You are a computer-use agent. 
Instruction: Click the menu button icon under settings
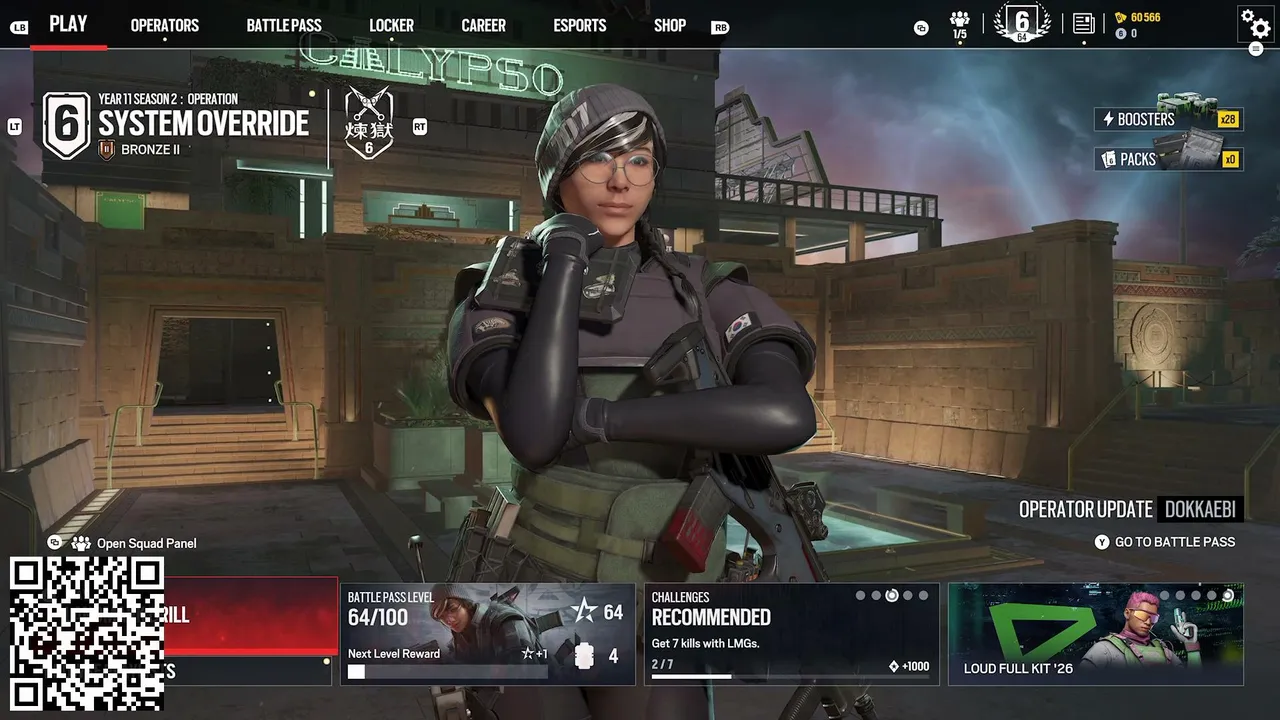point(1256,49)
